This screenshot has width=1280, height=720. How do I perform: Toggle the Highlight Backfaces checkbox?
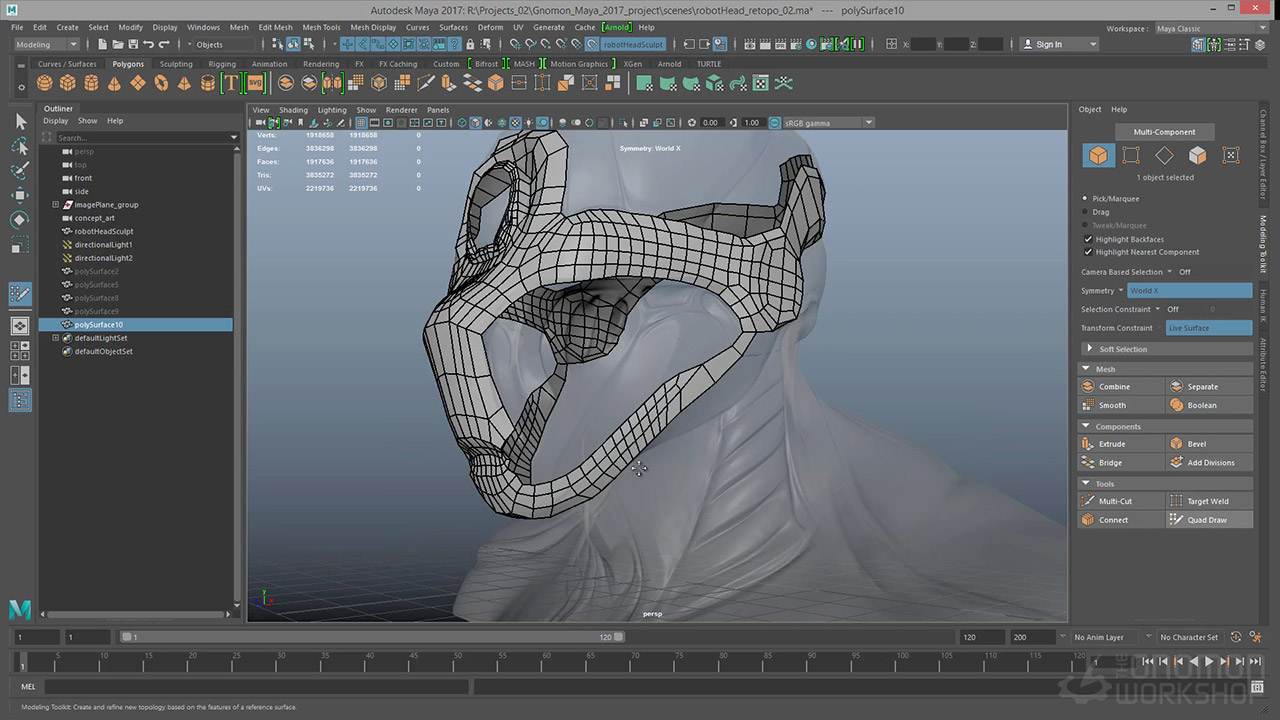pyautogui.click(x=1088, y=239)
